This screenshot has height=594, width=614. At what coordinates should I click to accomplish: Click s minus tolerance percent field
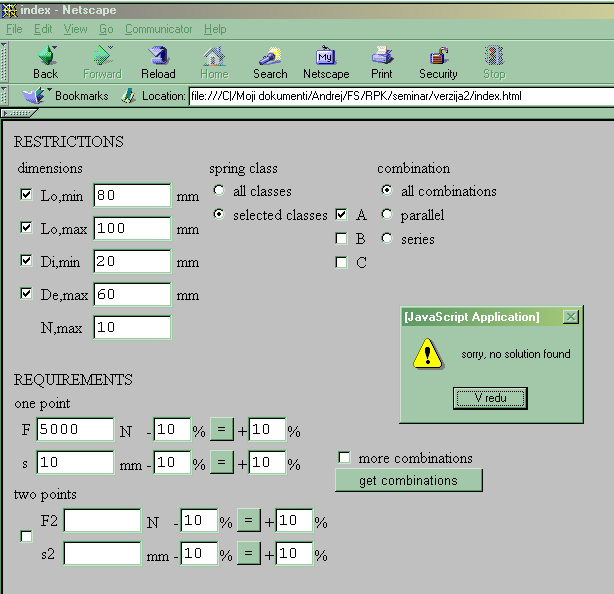pos(172,462)
